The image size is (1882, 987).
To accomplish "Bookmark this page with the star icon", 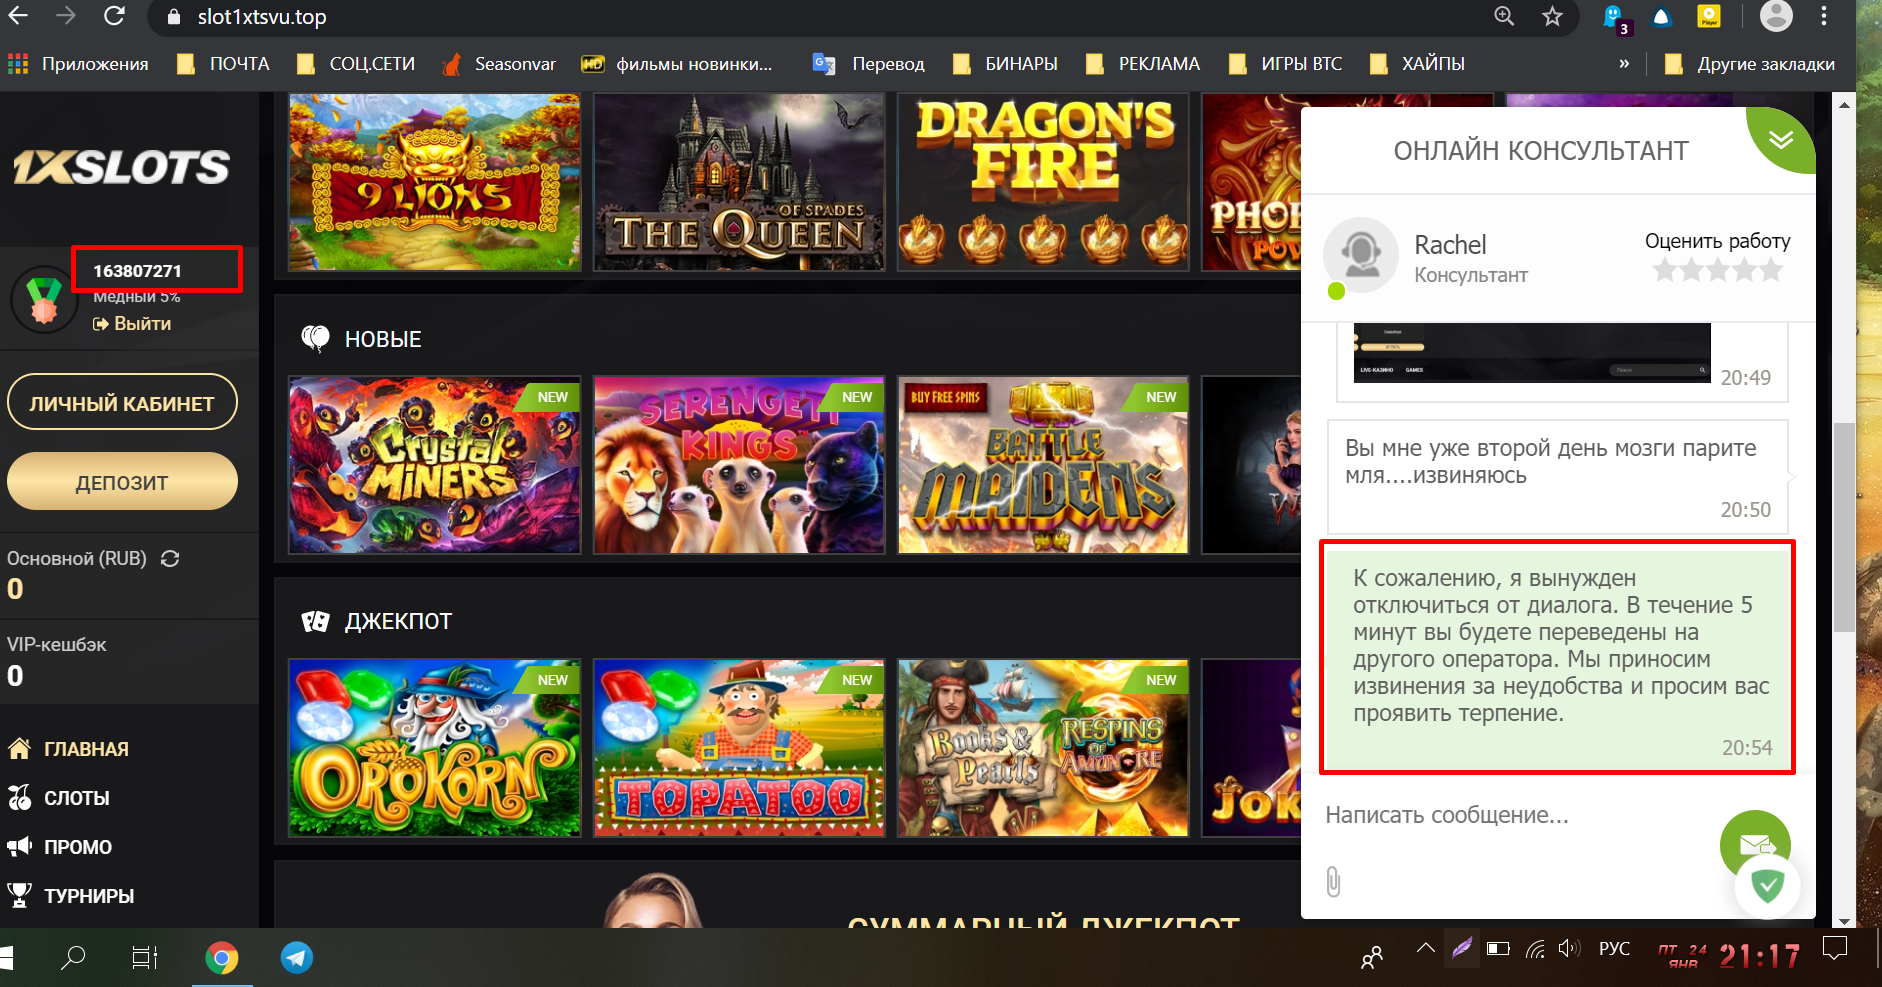I will [x=1552, y=16].
